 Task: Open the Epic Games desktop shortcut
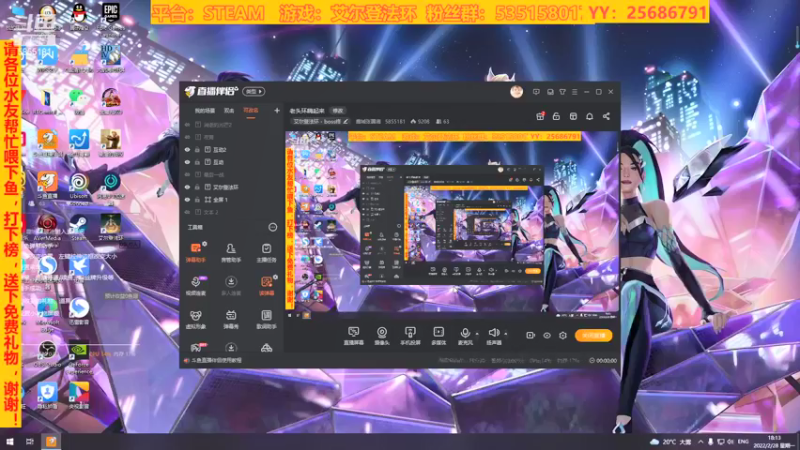(x=110, y=15)
